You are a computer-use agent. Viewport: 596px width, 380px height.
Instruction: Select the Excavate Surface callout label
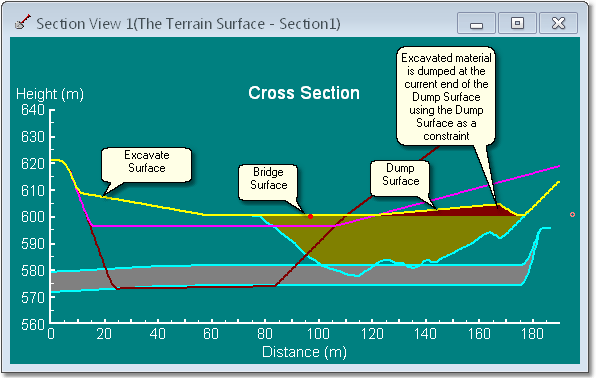coord(146,165)
